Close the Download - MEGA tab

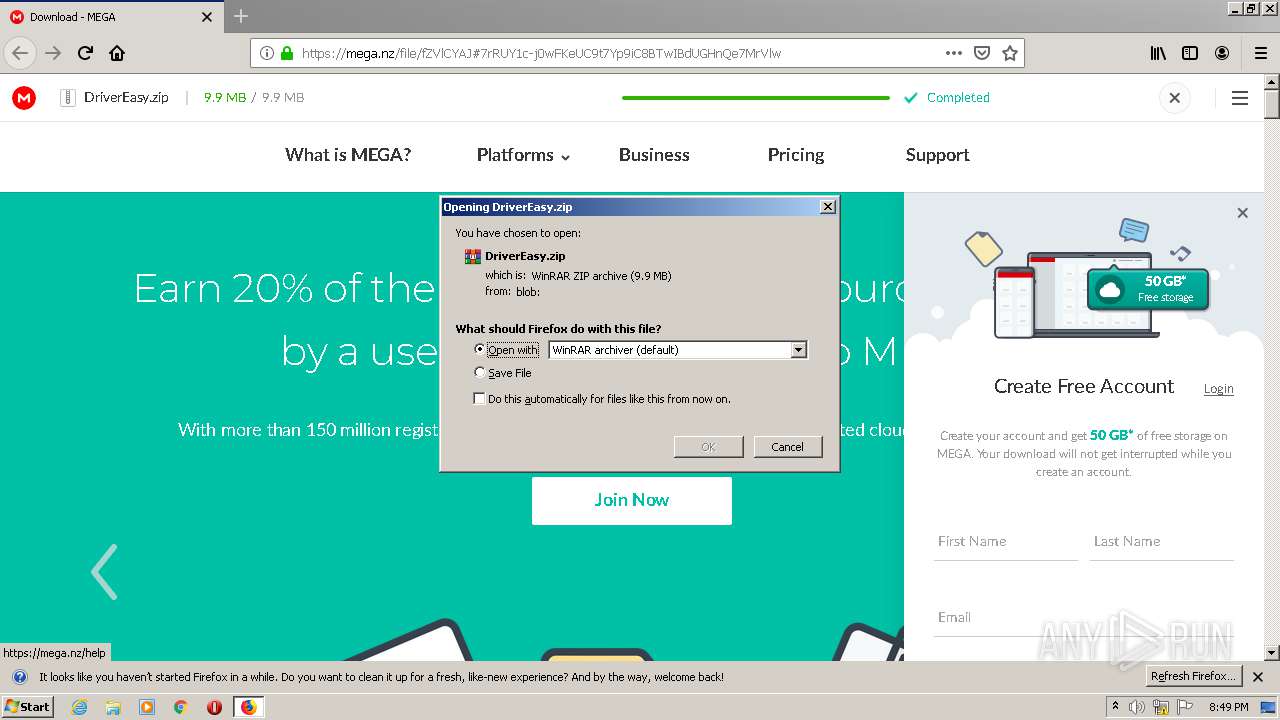click(x=207, y=17)
